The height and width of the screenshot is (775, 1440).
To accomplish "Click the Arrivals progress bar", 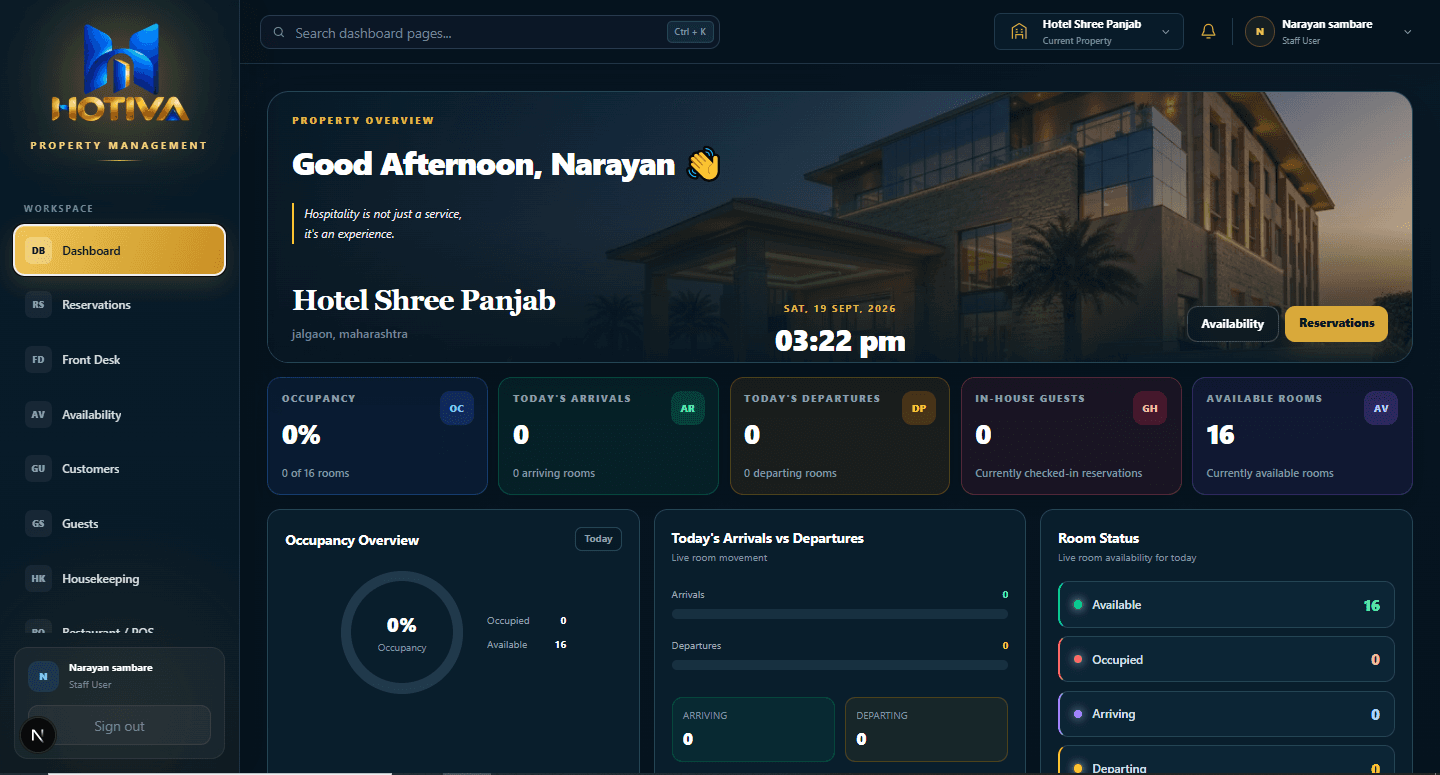I will tap(840, 614).
